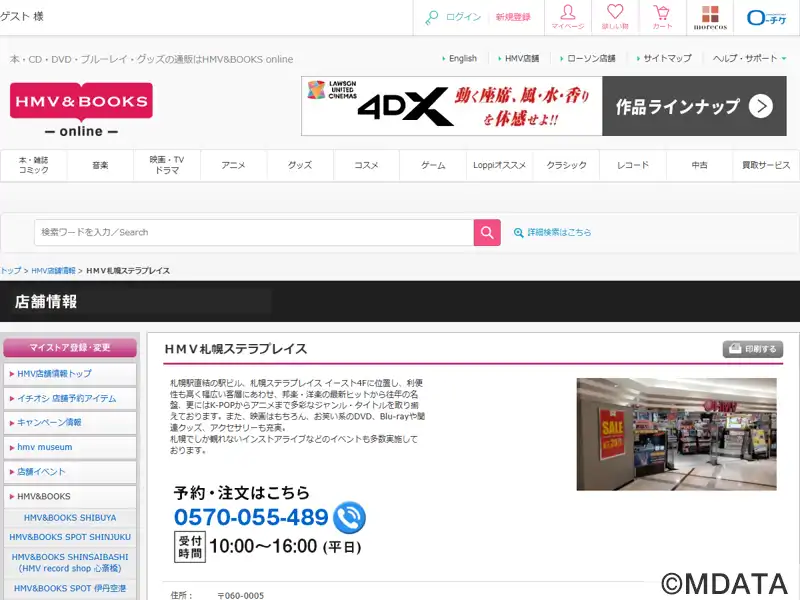The width and height of the screenshot is (800, 600).
Task: Open イチオシ 店舗予約アイテム sidebar item
Action: coord(70,398)
